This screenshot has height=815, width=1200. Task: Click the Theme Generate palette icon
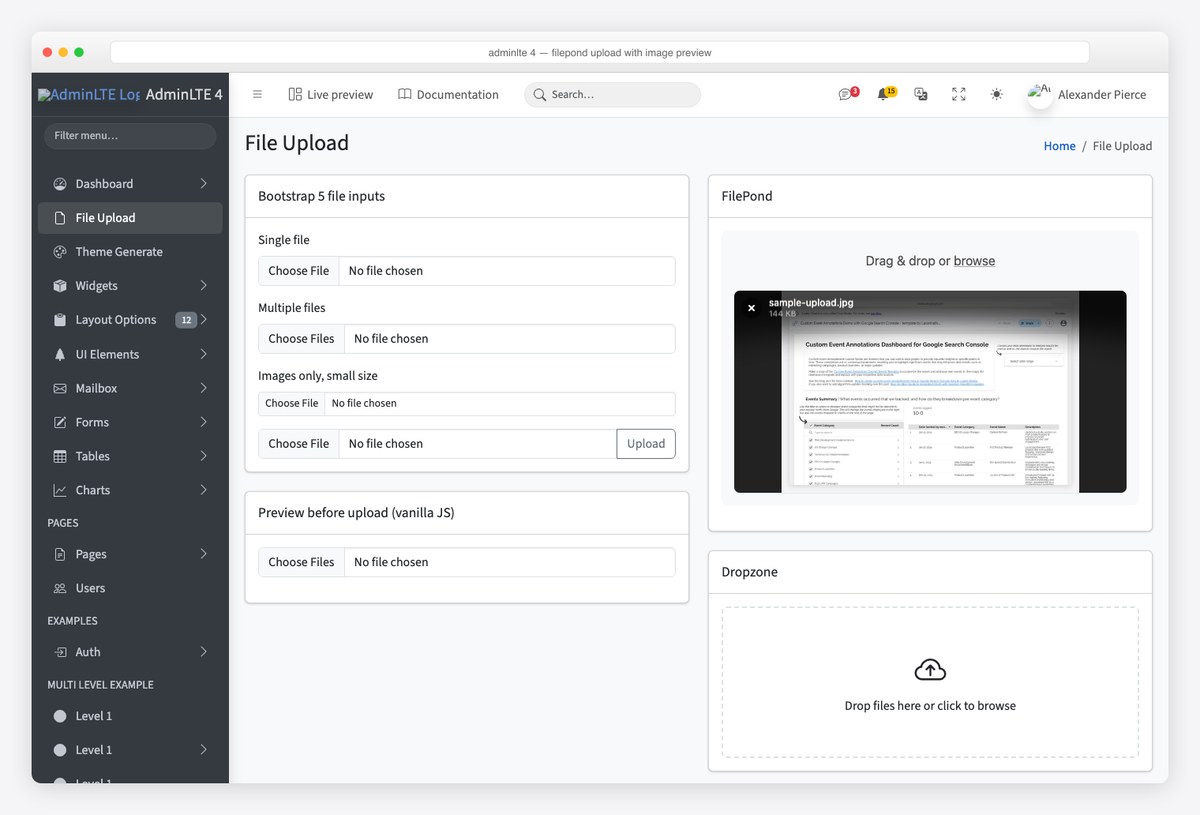point(60,252)
